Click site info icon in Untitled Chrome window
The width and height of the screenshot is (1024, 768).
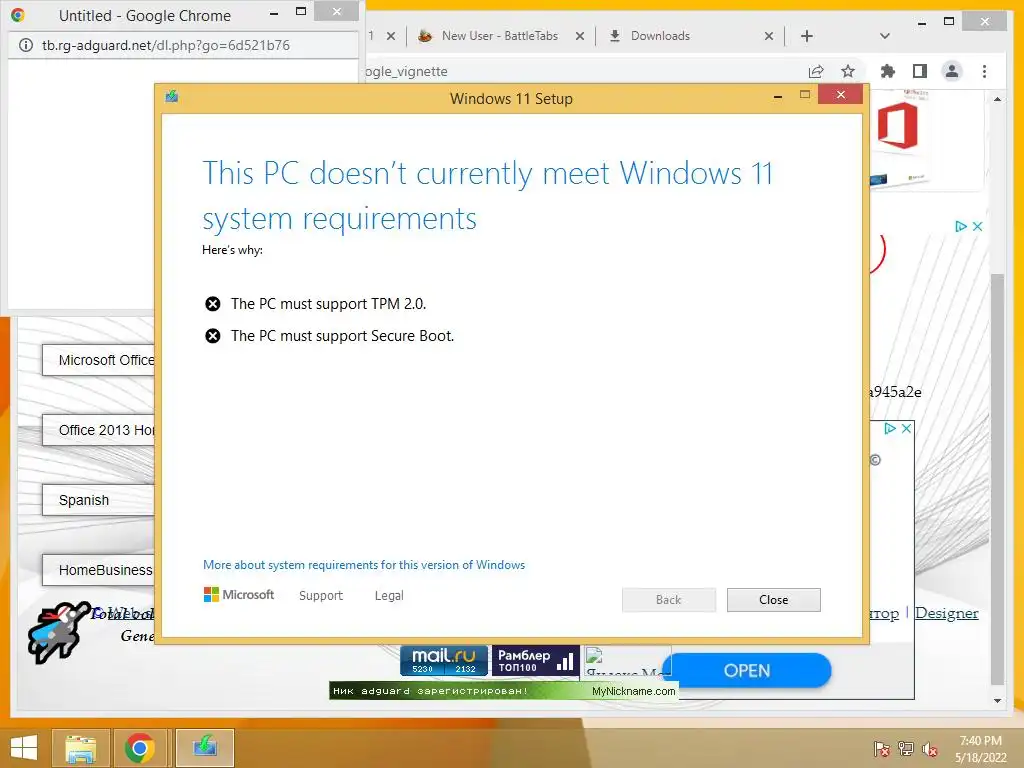coord(25,45)
